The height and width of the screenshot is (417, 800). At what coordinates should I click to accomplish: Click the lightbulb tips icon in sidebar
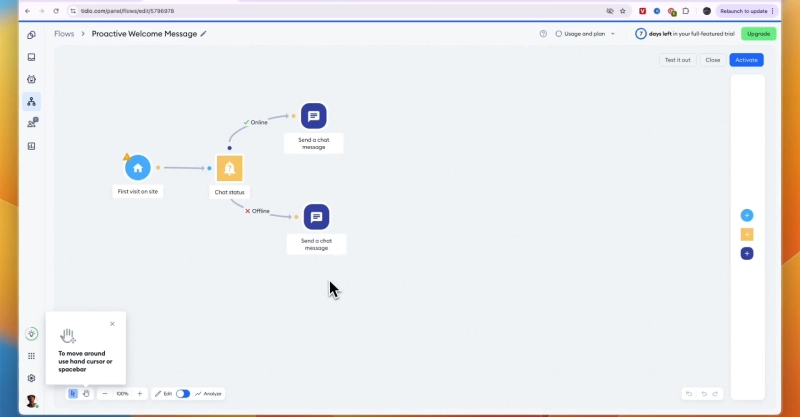coord(32,334)
